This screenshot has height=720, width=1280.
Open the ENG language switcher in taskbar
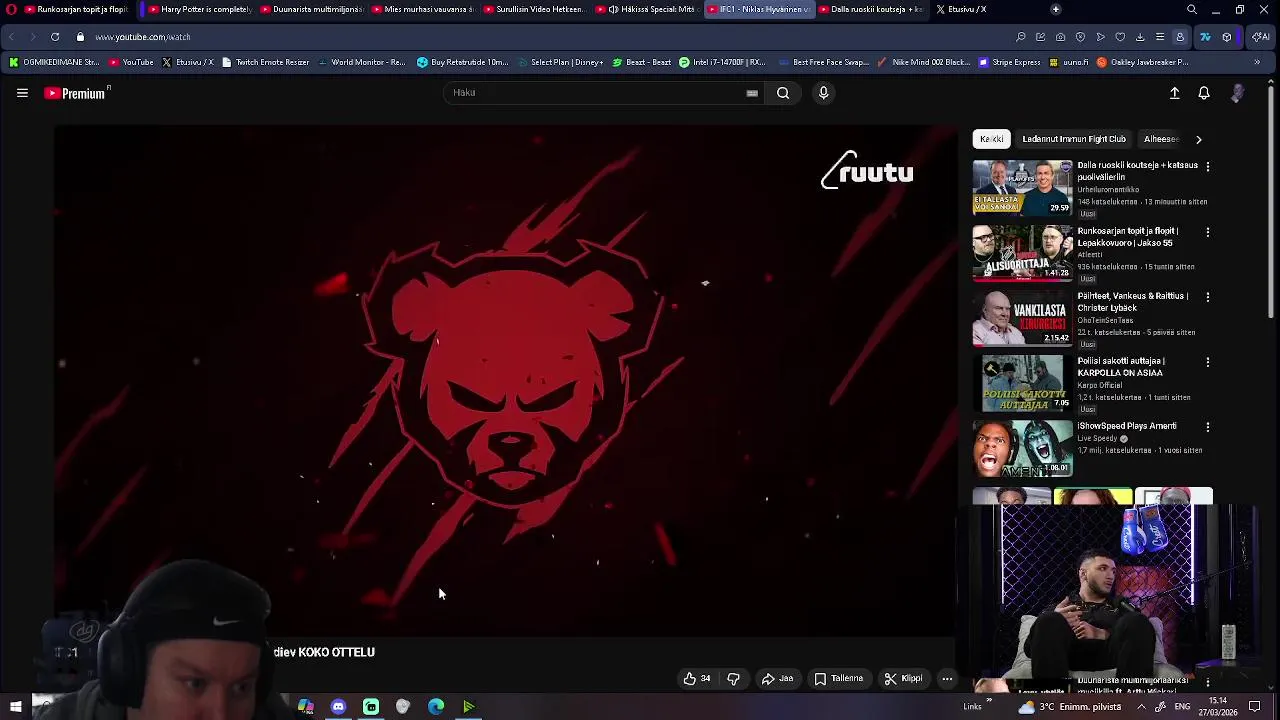coord(1182,707)
